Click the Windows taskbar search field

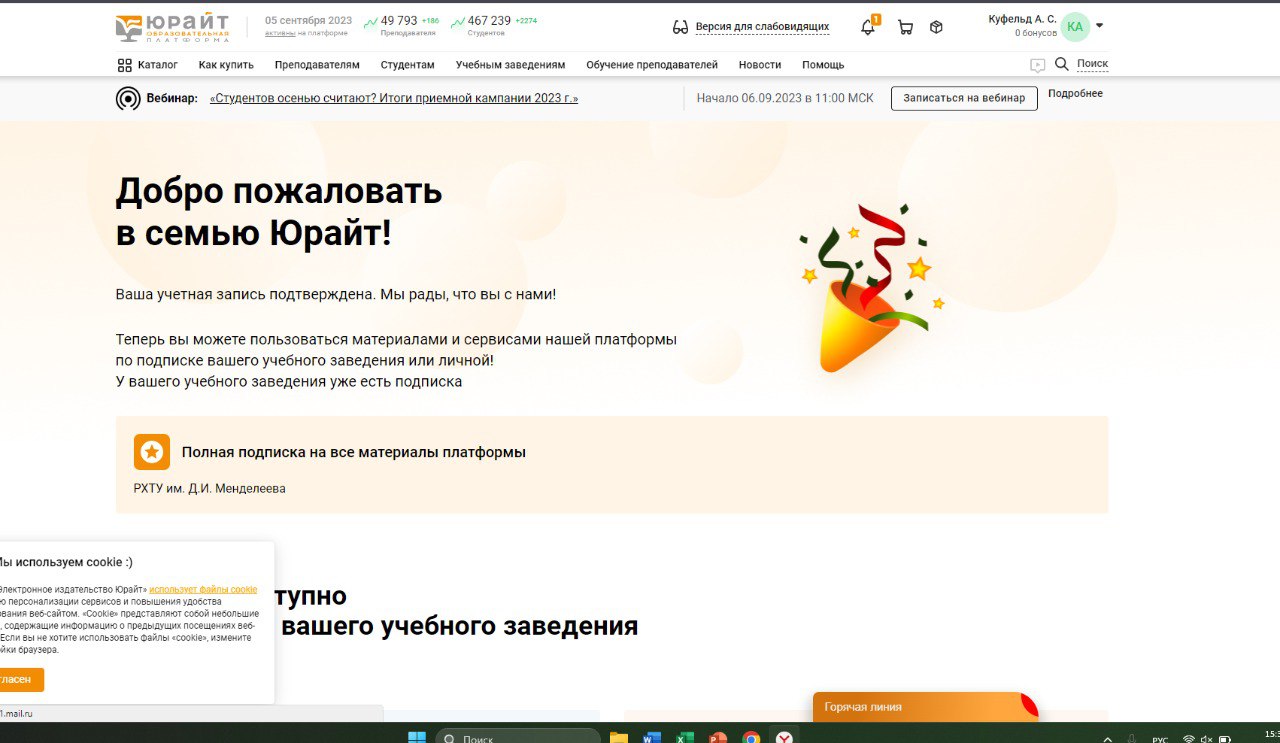coord(518,738)
